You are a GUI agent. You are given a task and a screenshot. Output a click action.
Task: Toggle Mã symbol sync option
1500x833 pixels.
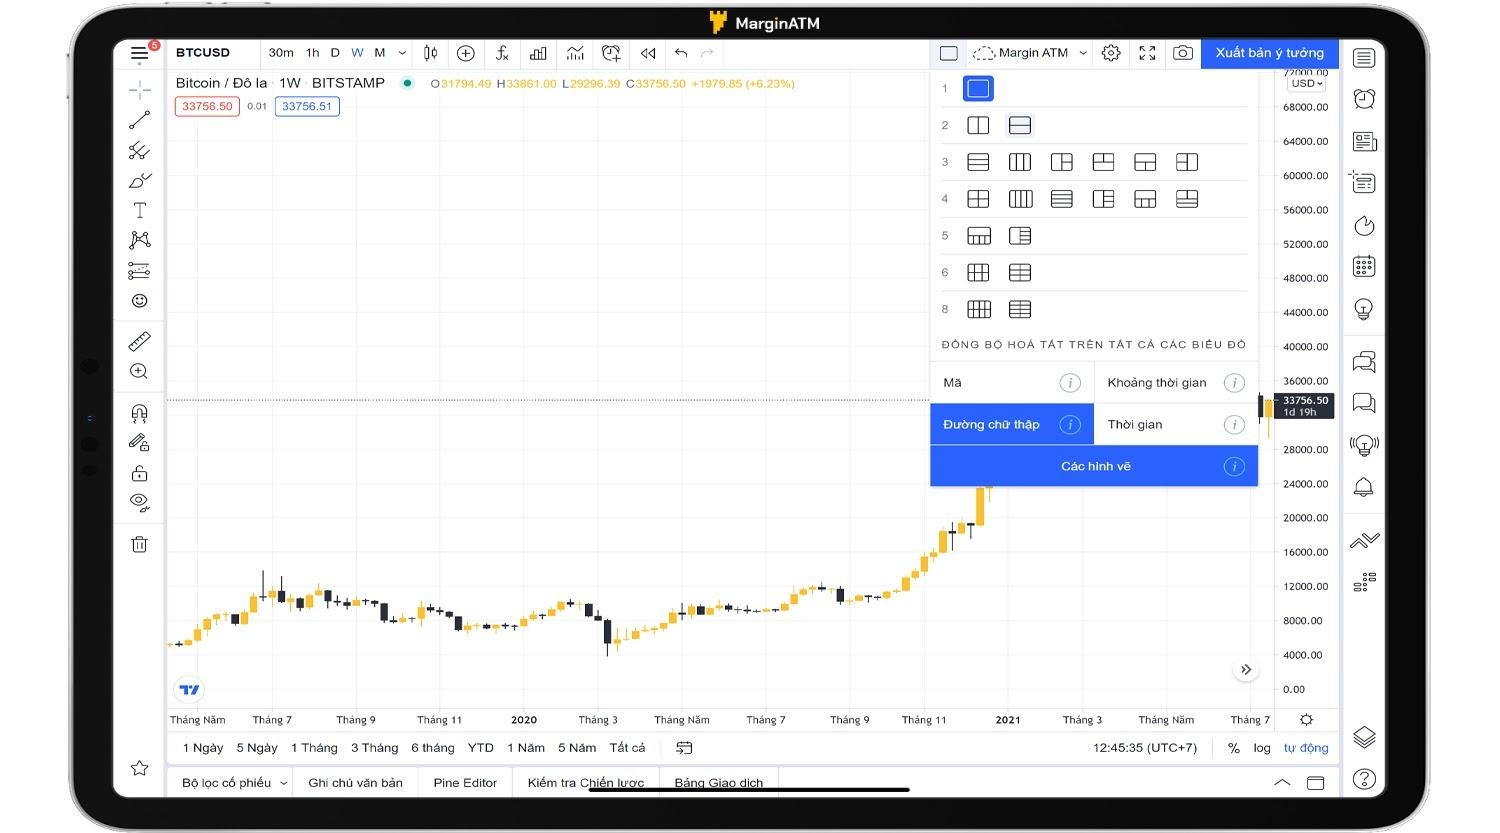[1012, 383]
